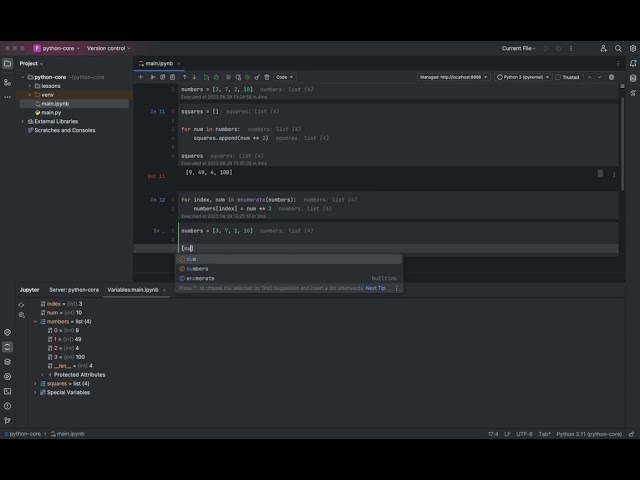The height and width of the screenshot is (480, 640).
Task: Click the LF line separator in status bar
Action: (507, 434)
